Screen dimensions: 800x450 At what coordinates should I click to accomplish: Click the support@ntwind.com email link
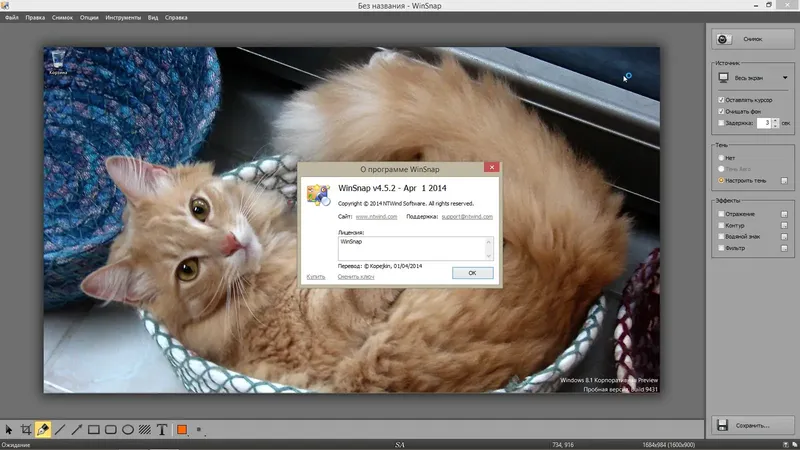pos(467,216)
